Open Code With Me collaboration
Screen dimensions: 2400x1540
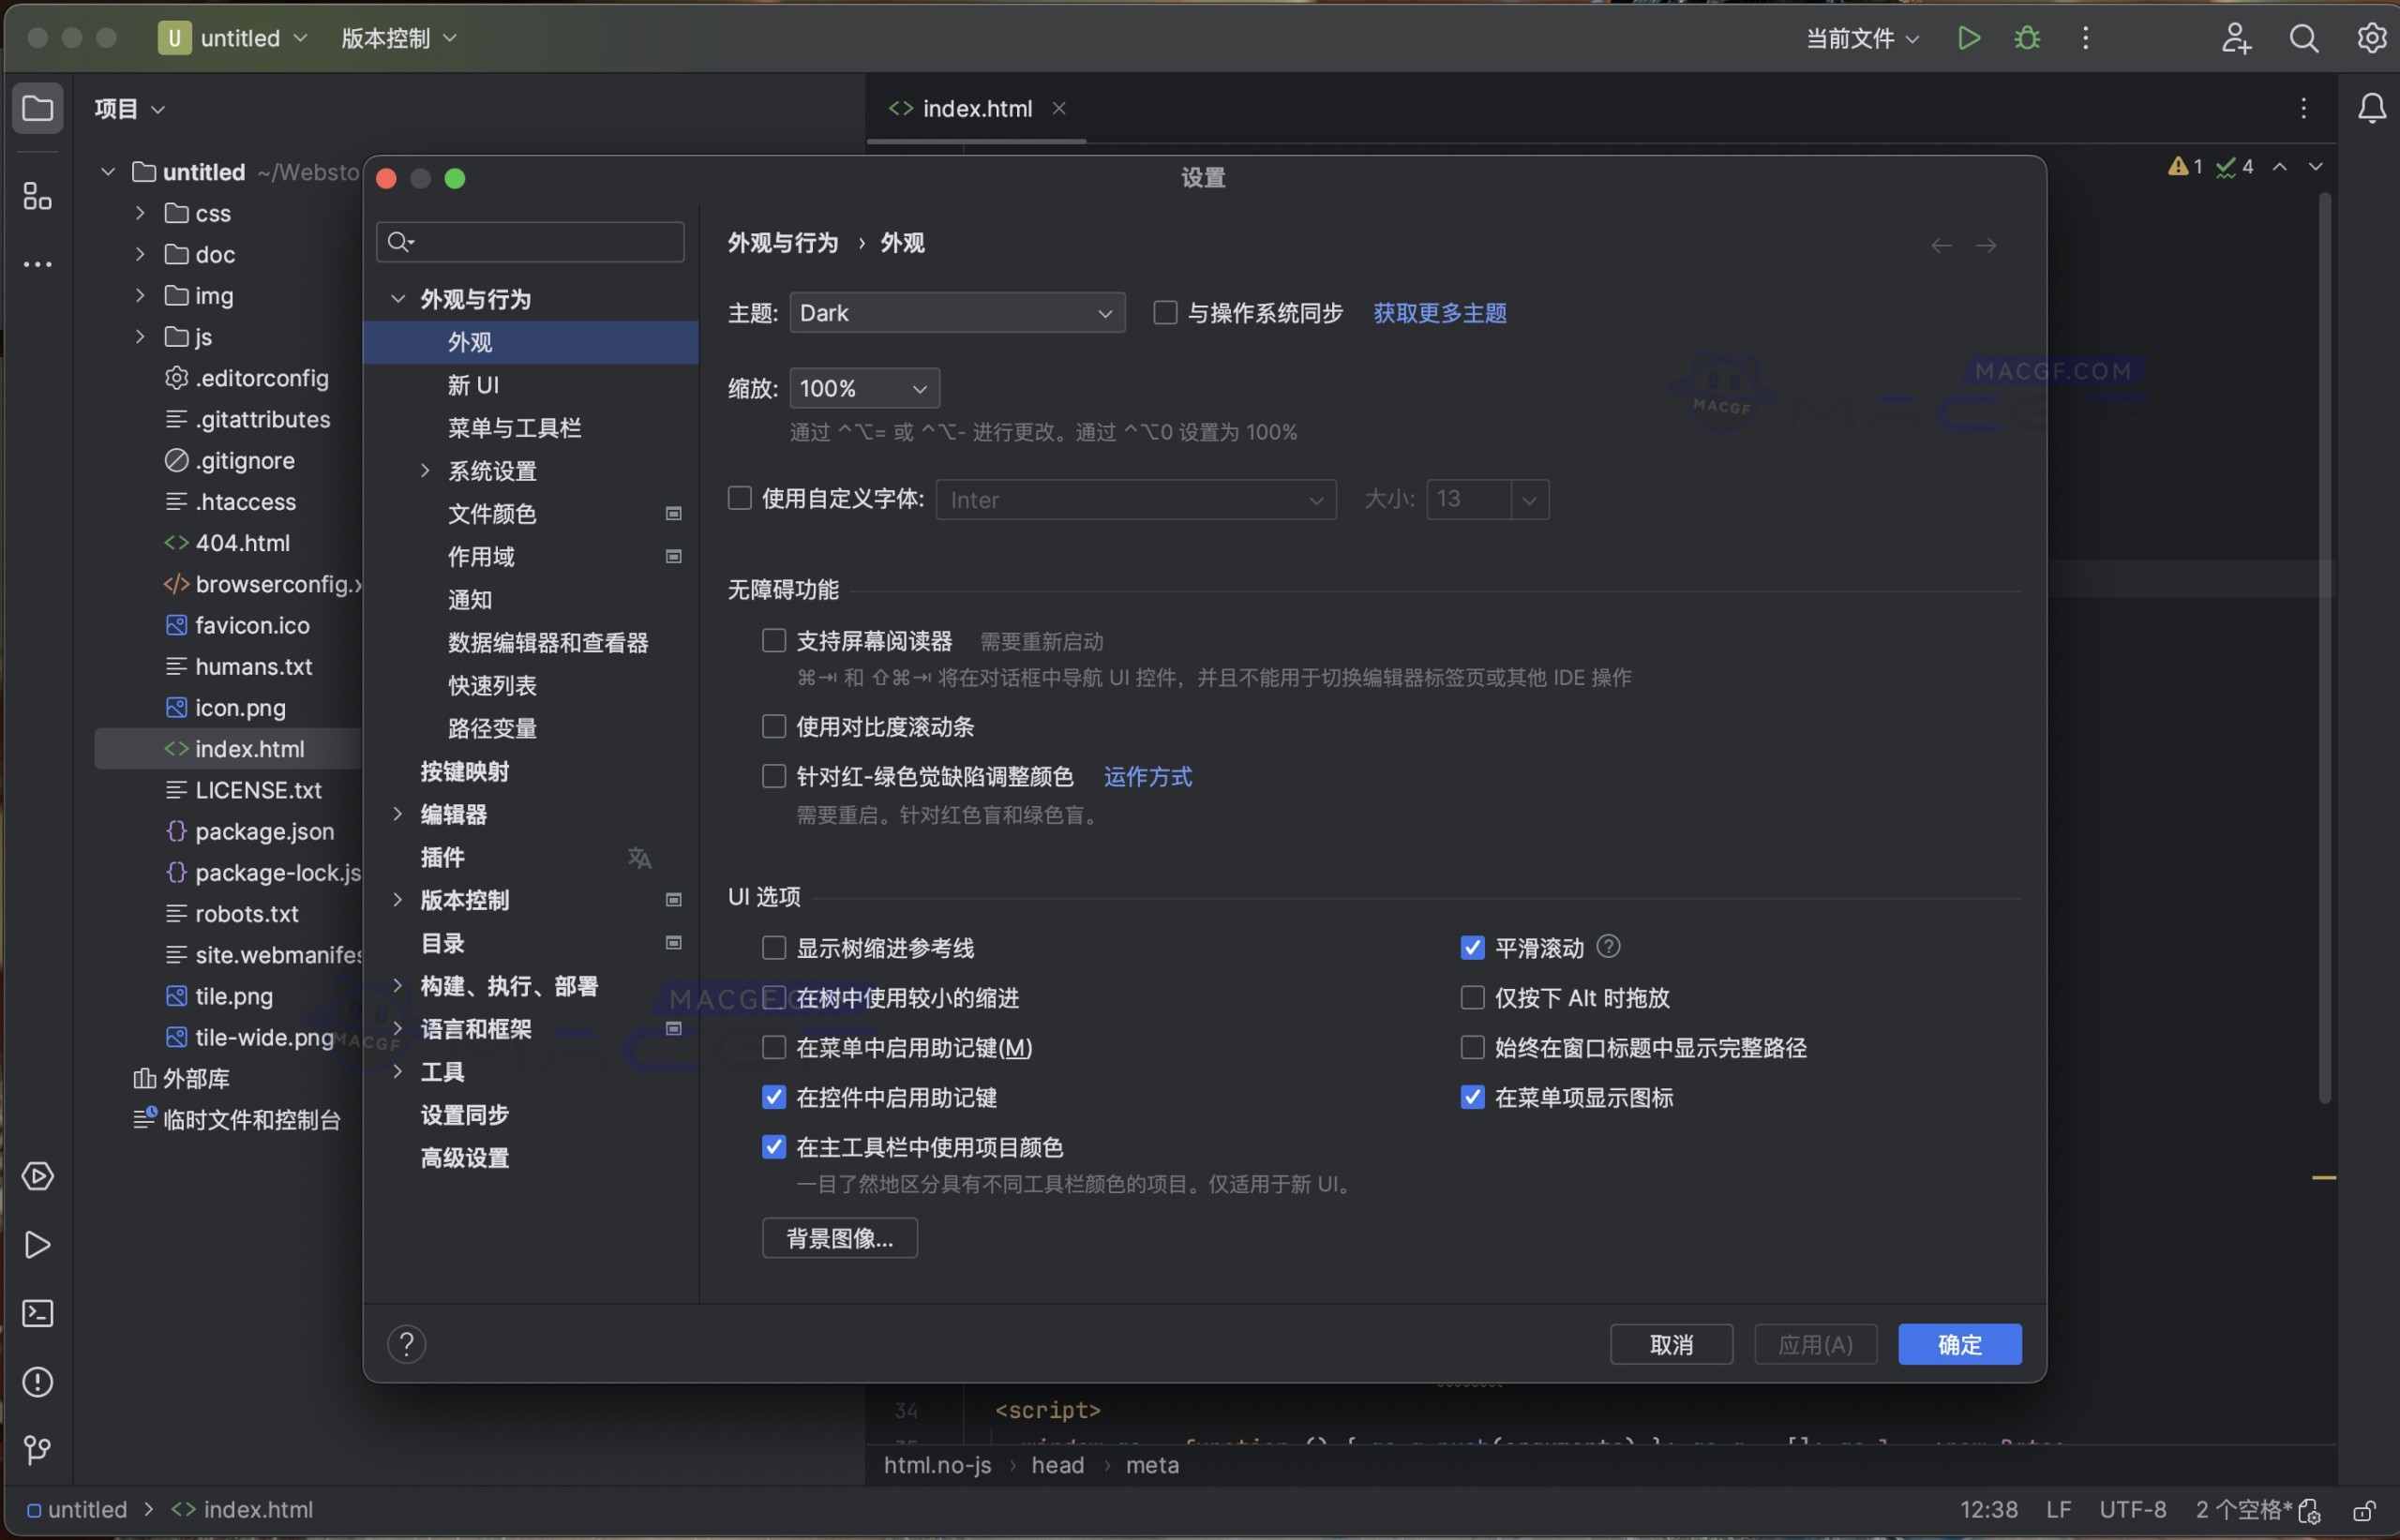[2234, 38]
